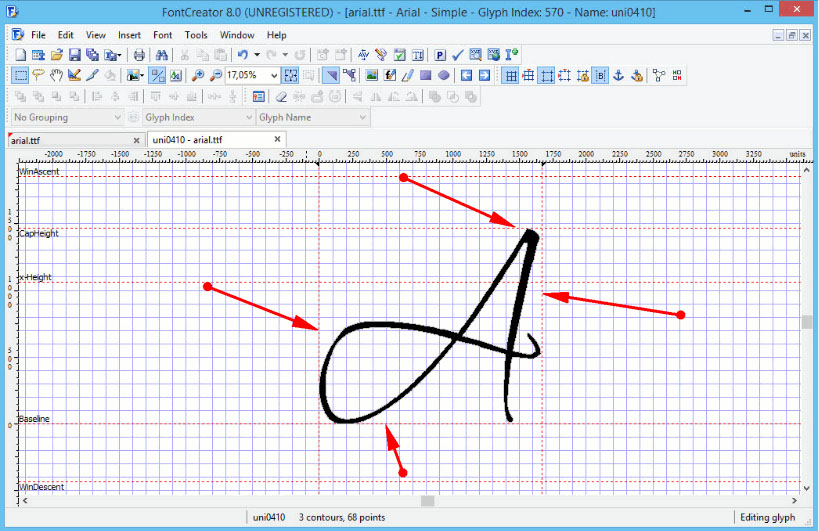Open the View menu

click(96, 35)
